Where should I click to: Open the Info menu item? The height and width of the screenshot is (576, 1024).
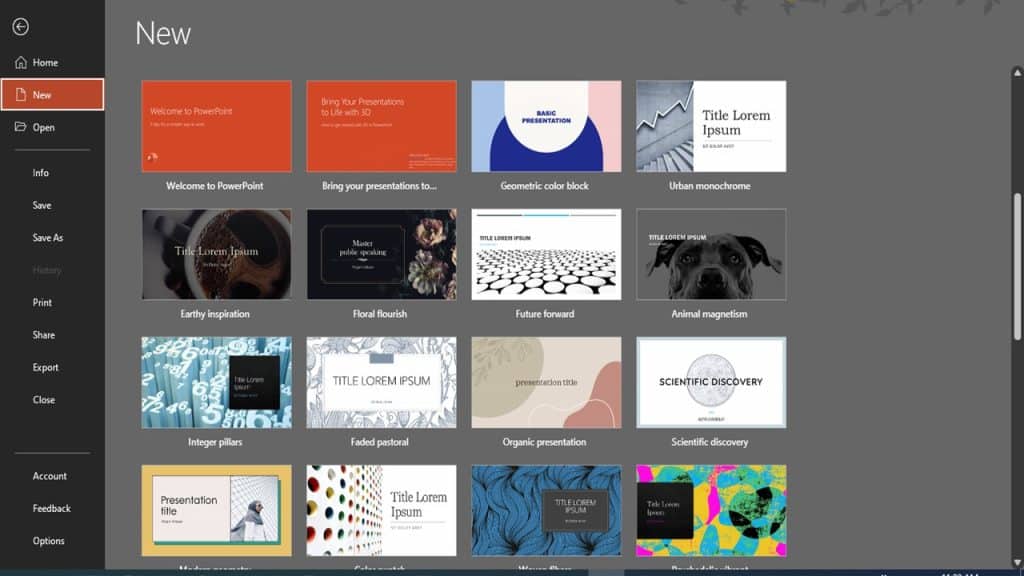pos(41,172)
